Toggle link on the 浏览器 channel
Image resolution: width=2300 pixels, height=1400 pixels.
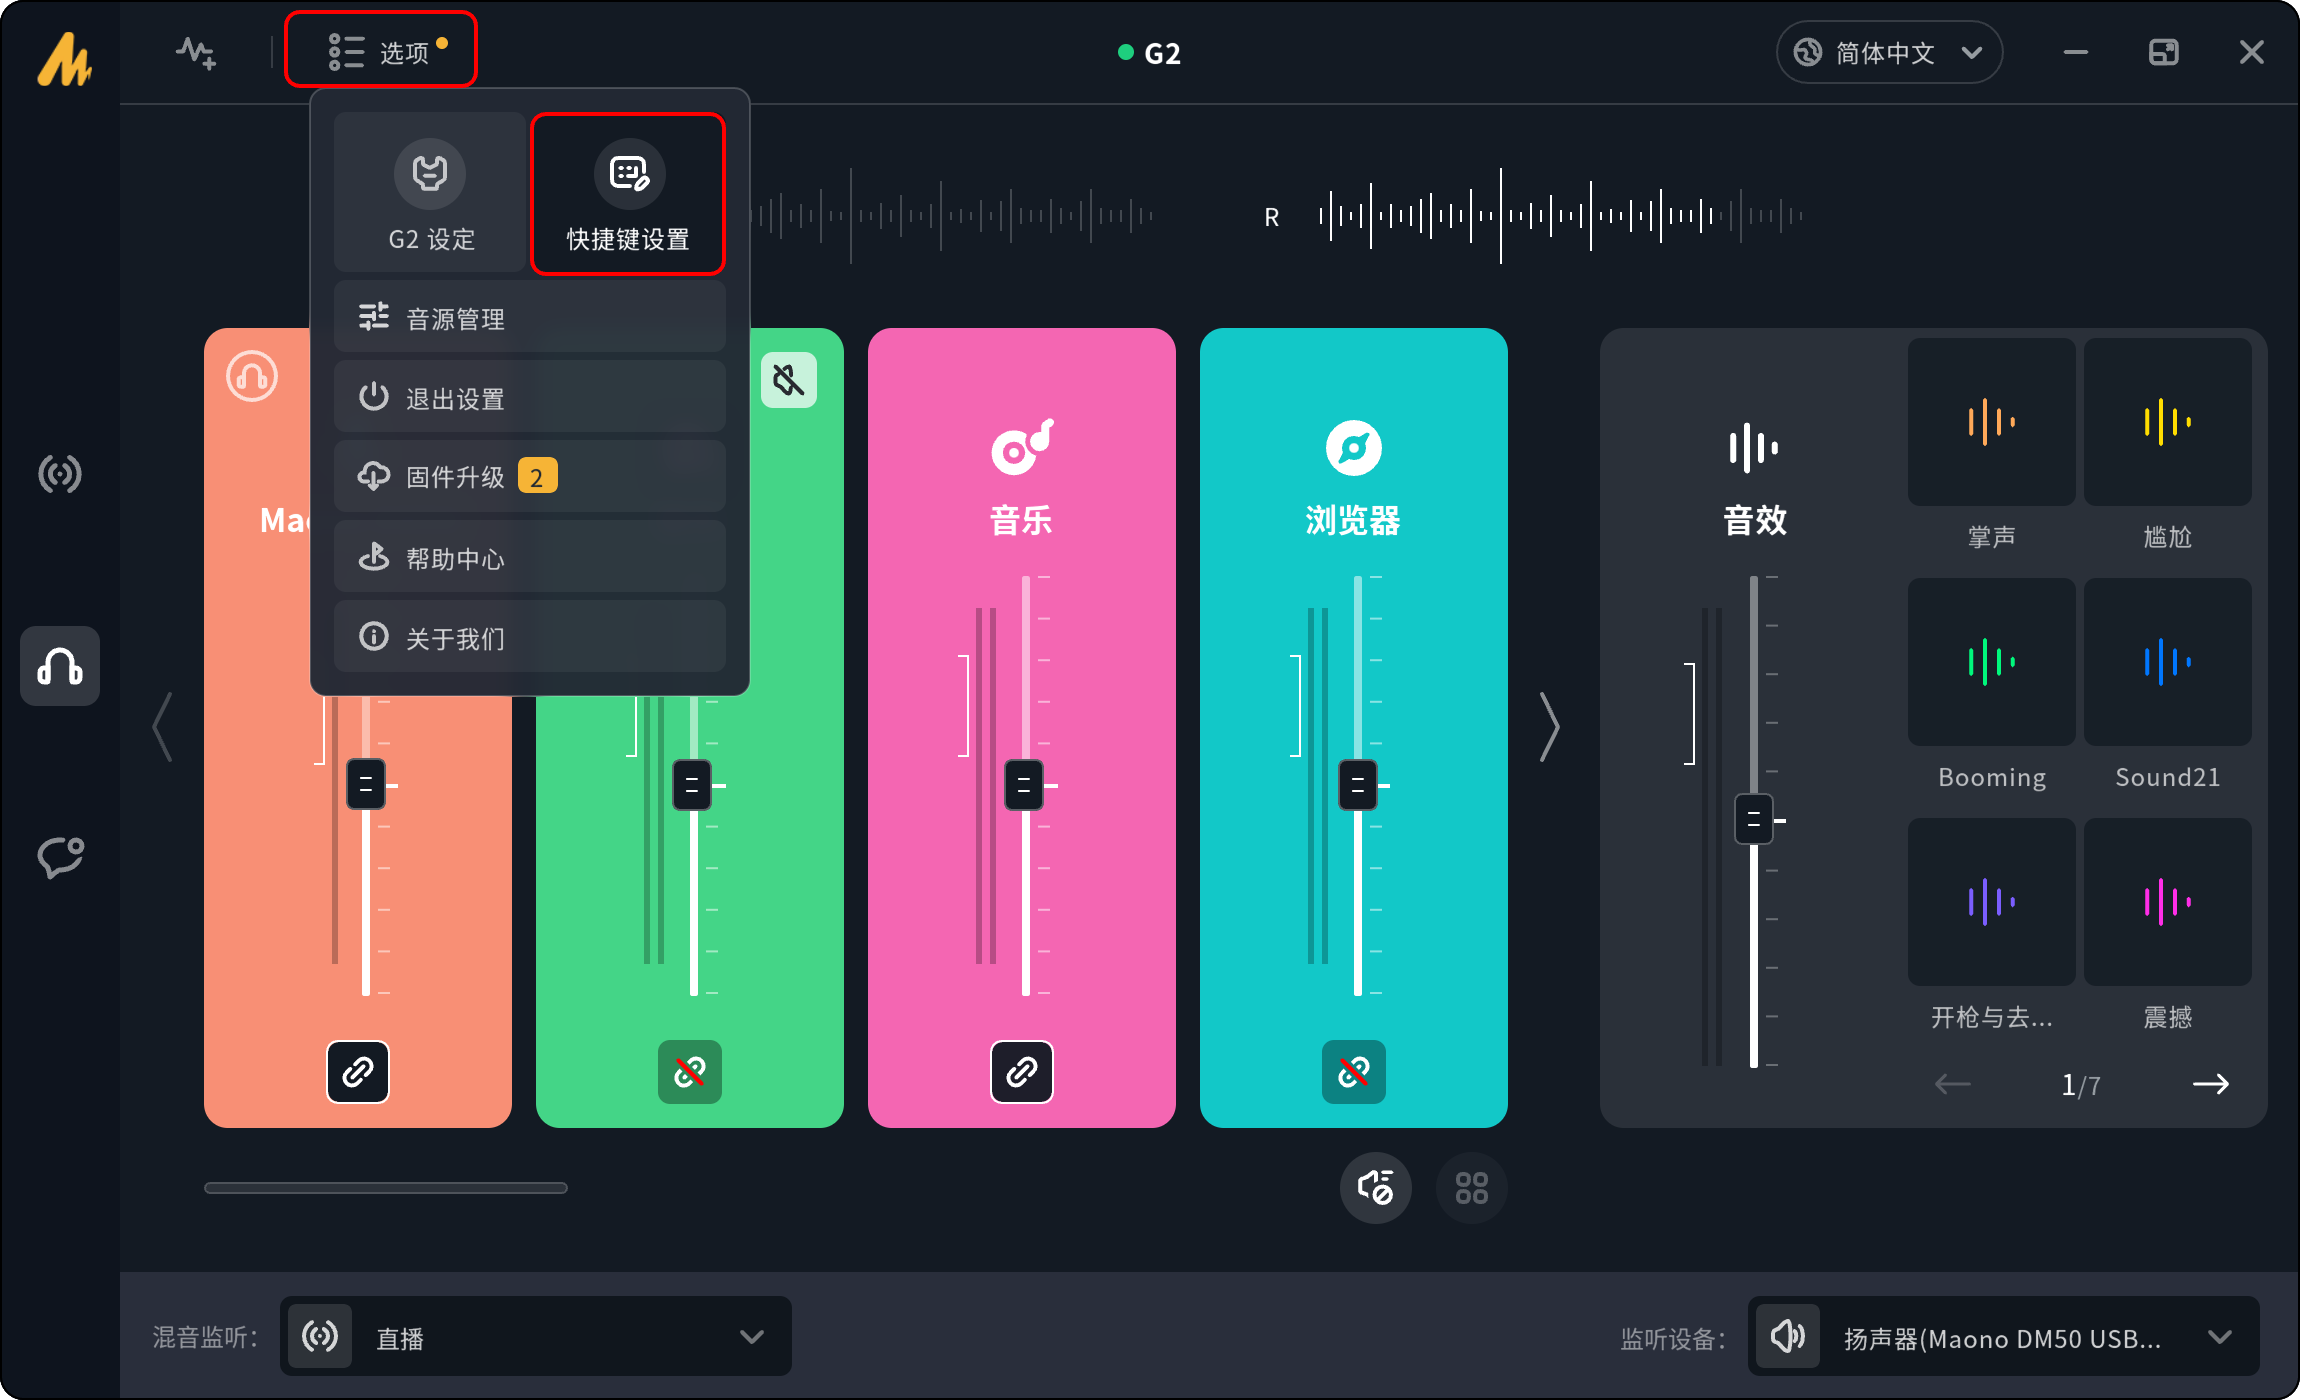1353,1072
